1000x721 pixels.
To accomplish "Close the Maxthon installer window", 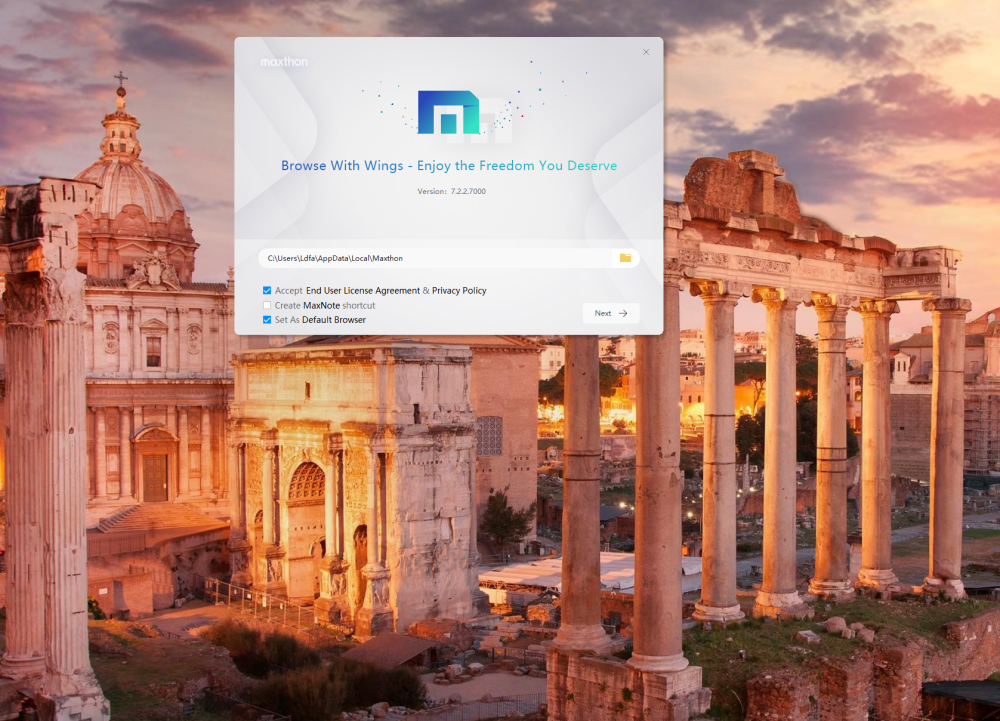I will pos(646,52).
